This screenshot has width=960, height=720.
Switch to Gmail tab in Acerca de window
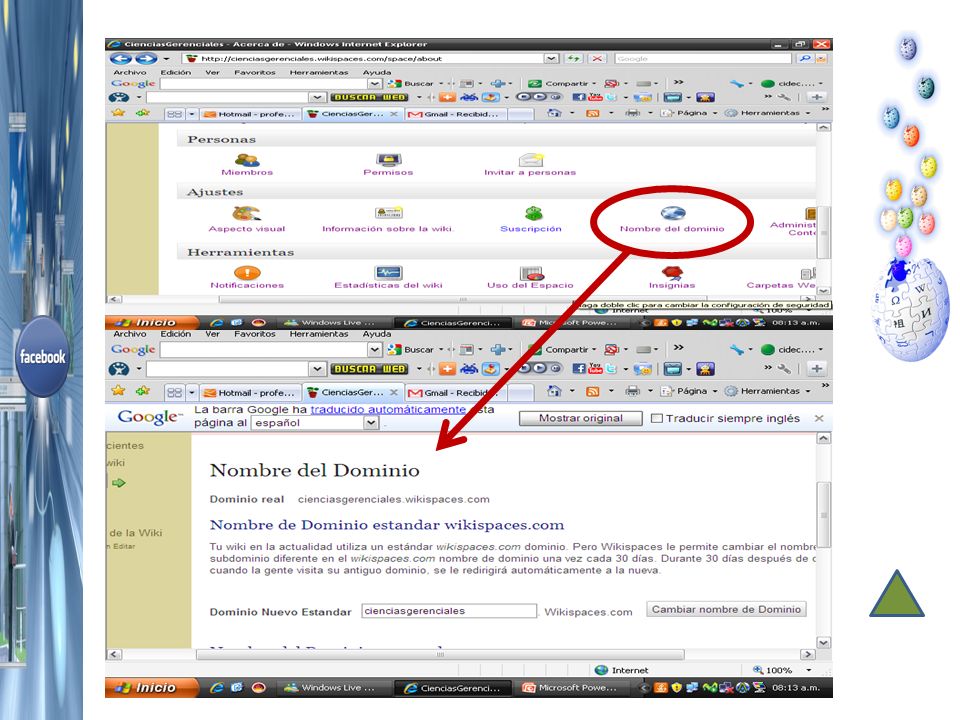coord(455,114)
